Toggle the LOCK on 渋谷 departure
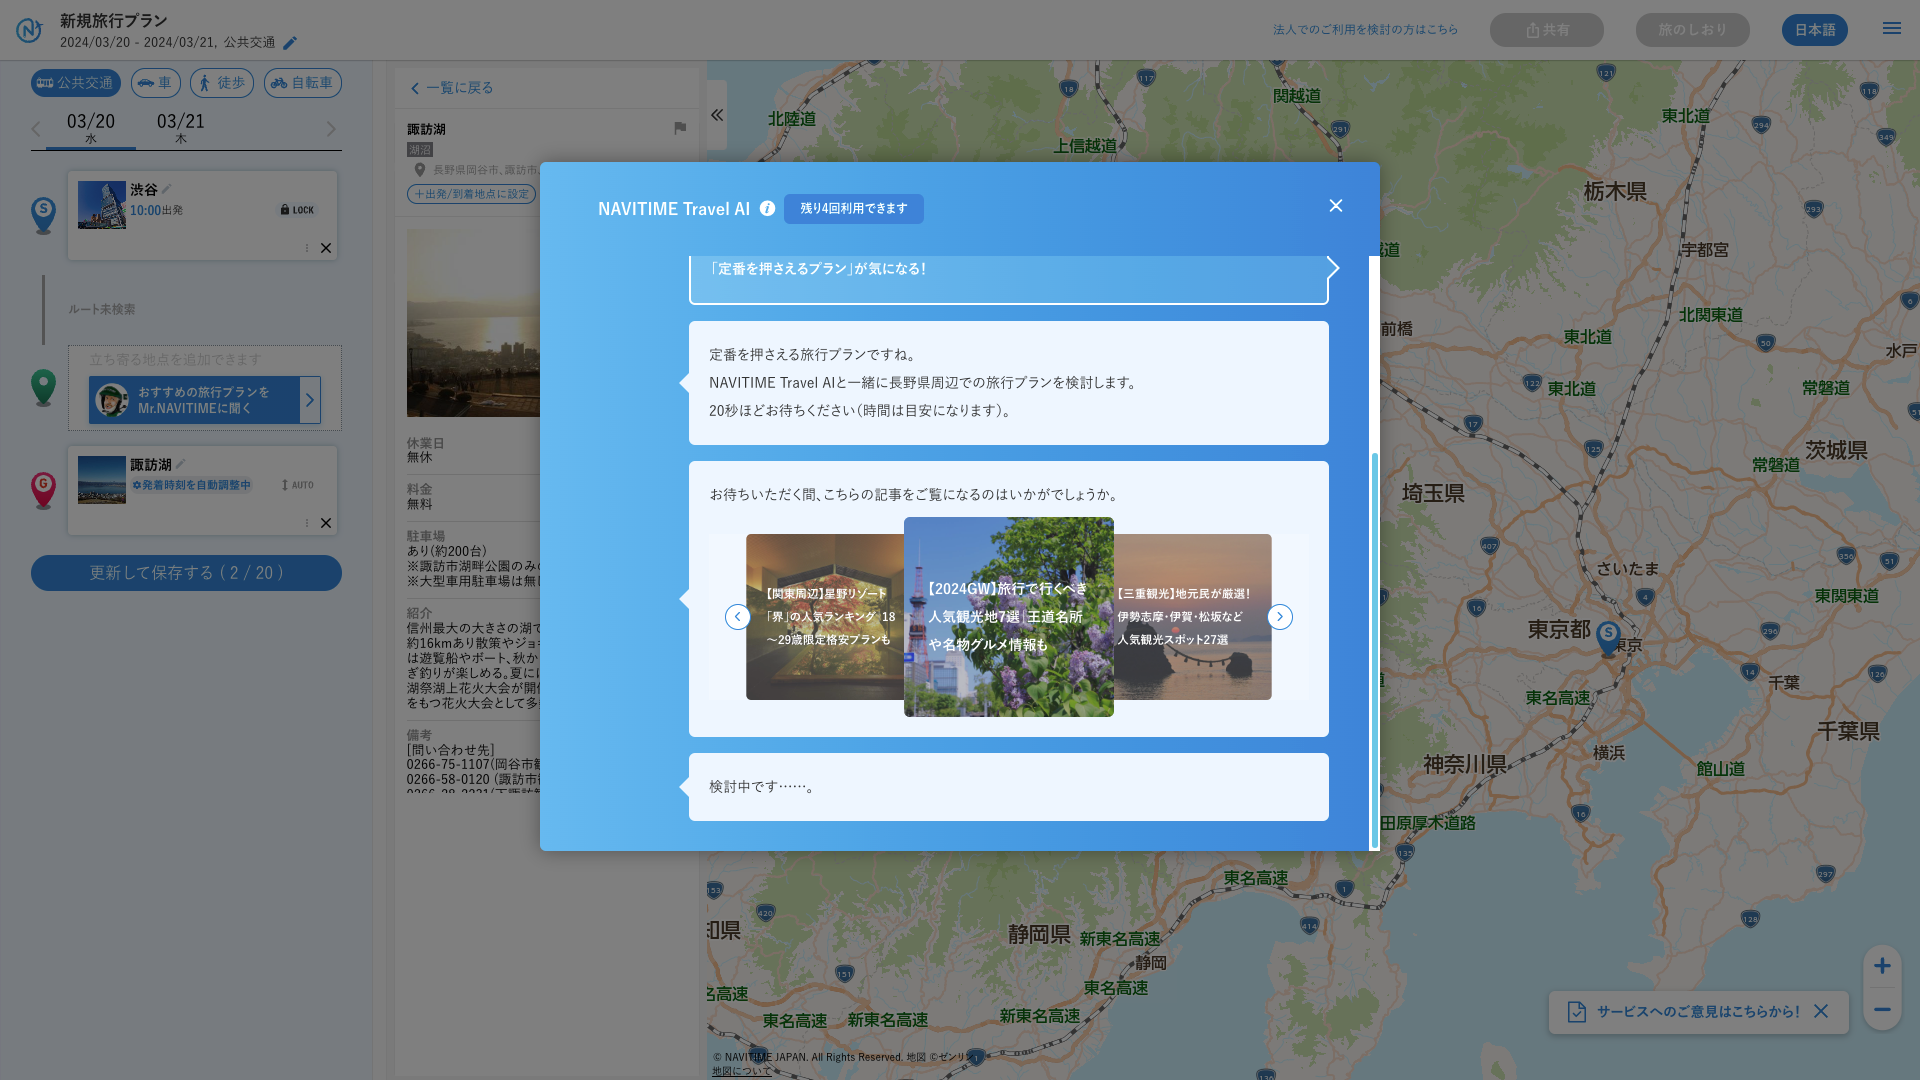Viewport: 1920px width, 1080px height. click(297, 210)
